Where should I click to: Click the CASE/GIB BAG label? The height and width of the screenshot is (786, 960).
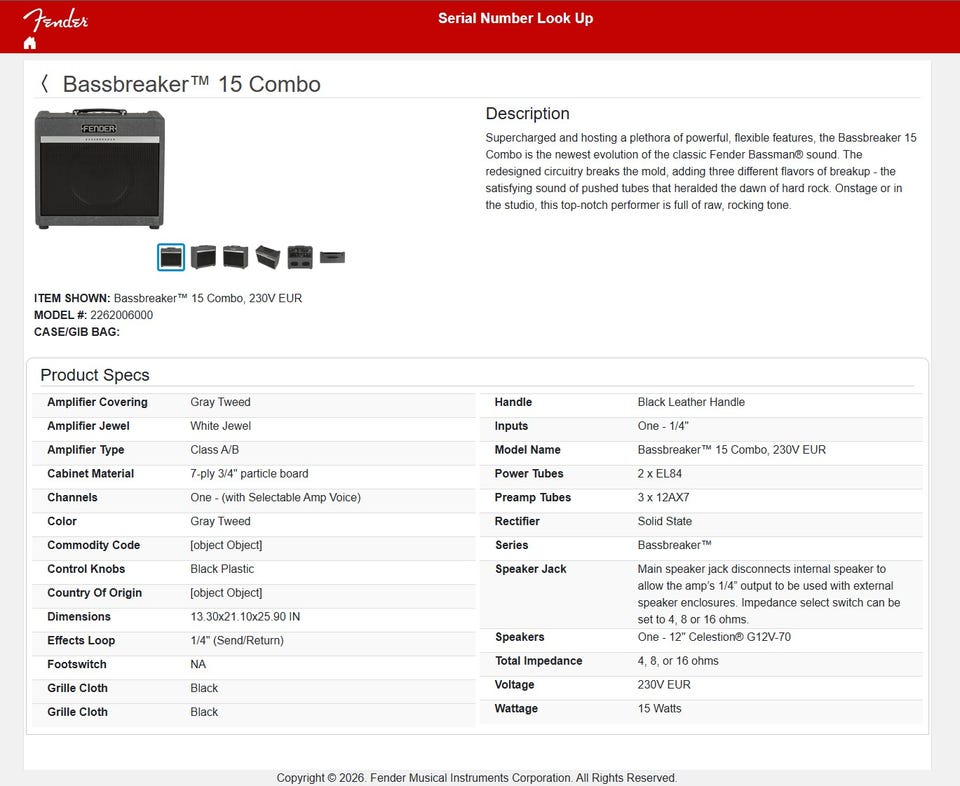(x=77, y=332)
